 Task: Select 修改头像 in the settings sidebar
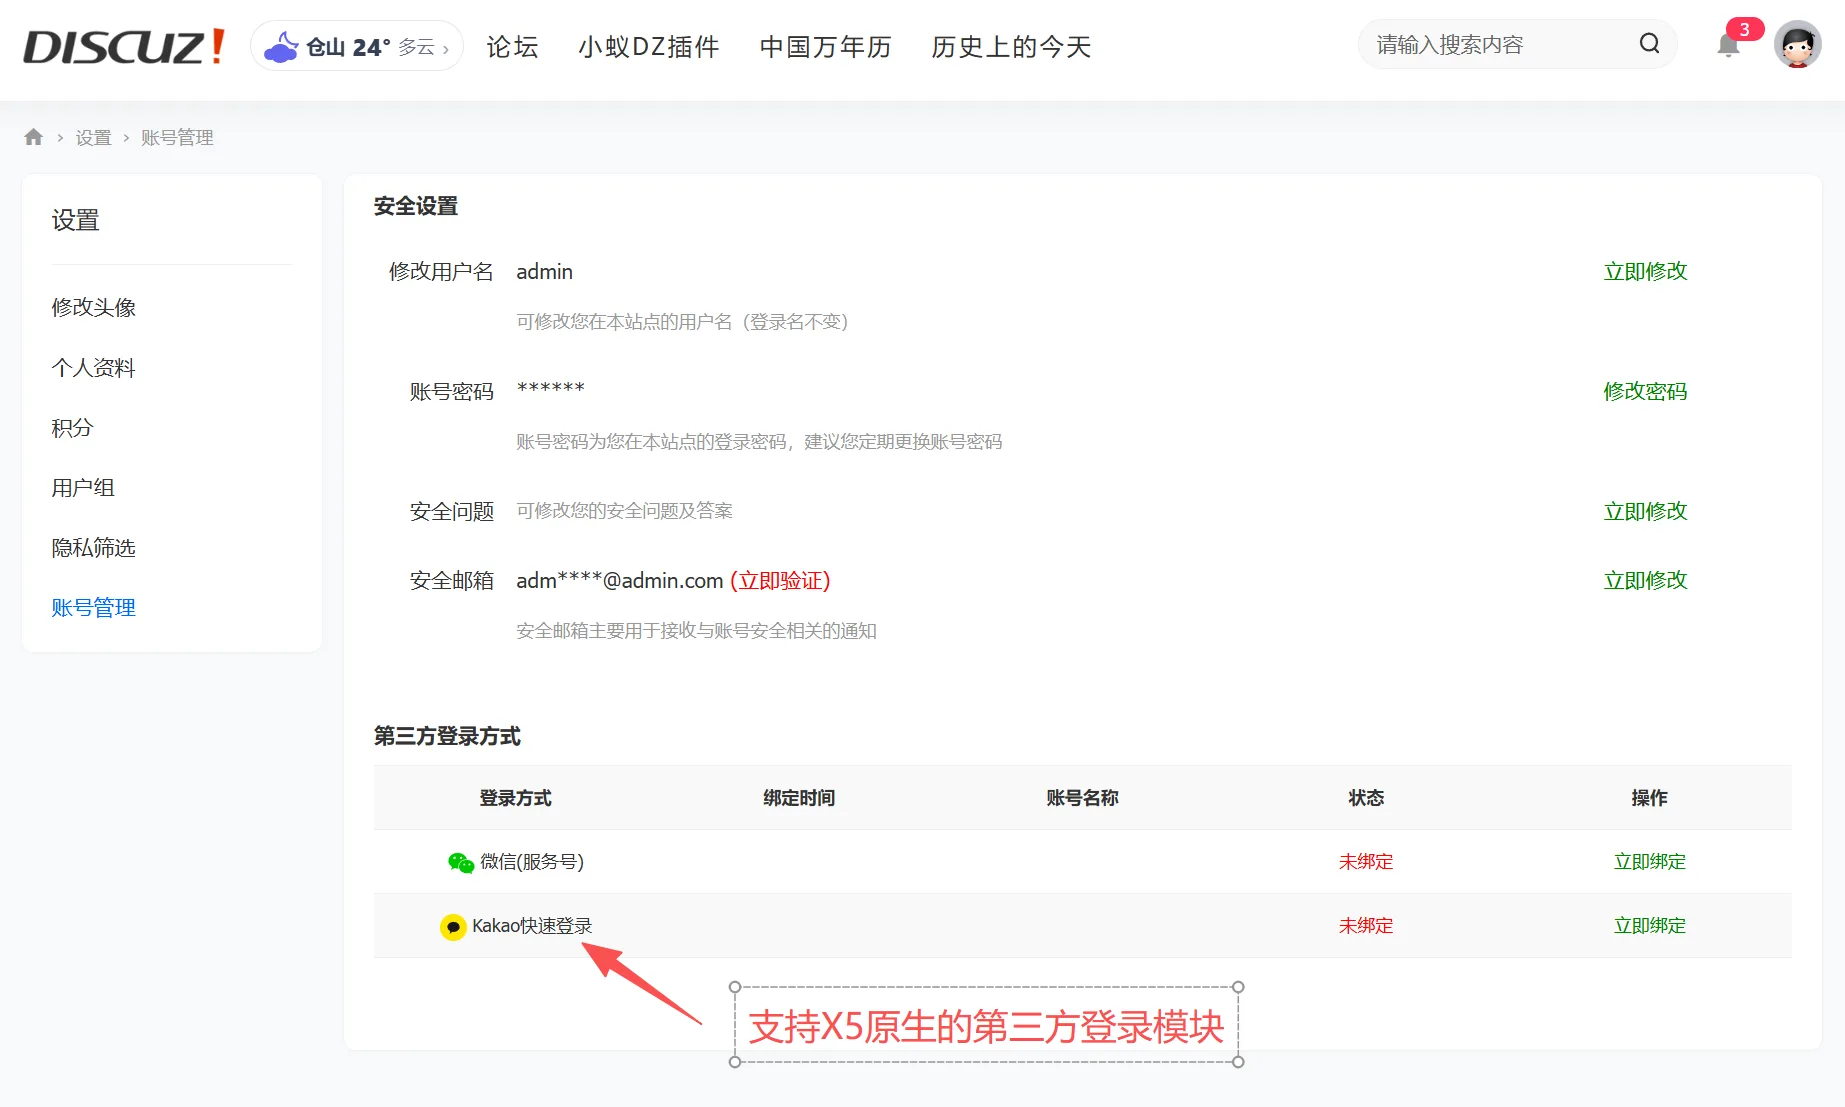point(94,307)
